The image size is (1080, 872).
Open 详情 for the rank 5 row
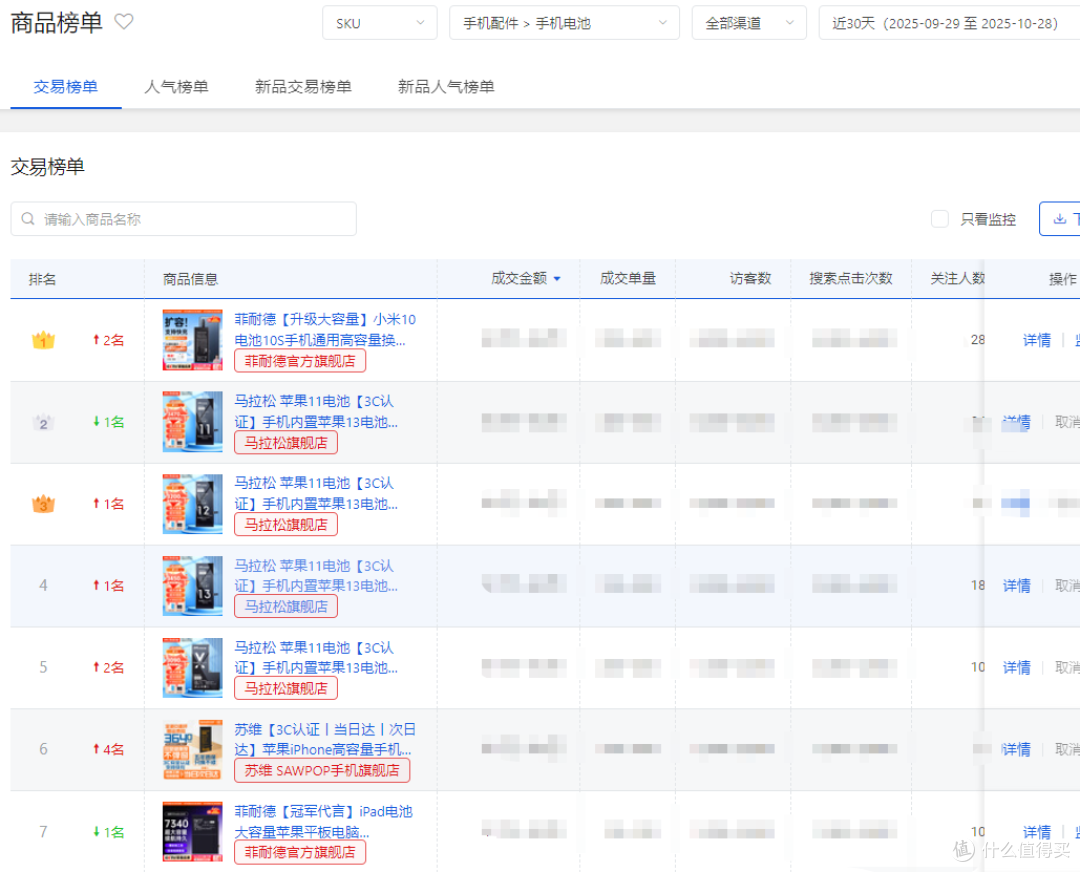click(1017, 667)
